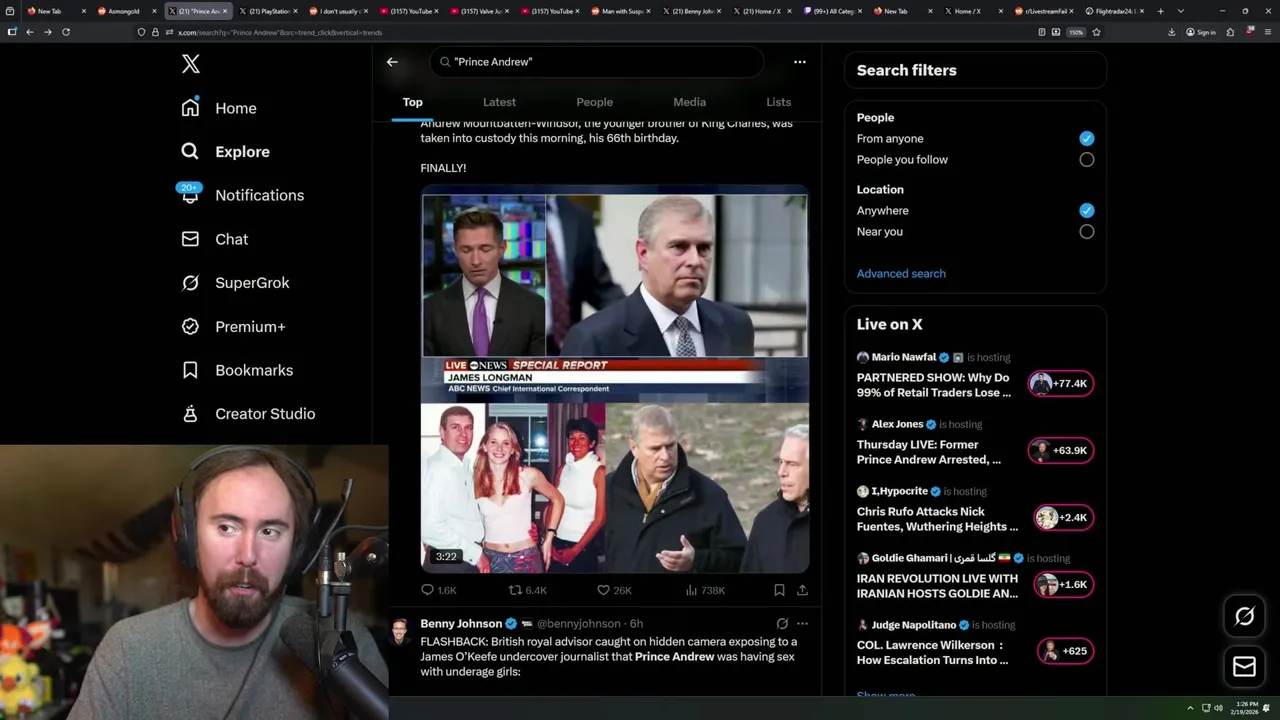The image size is (1280, 720).
Task: Reply to the post with 1.6K replies
Action: pyautogui.click(x=438, y=590)
